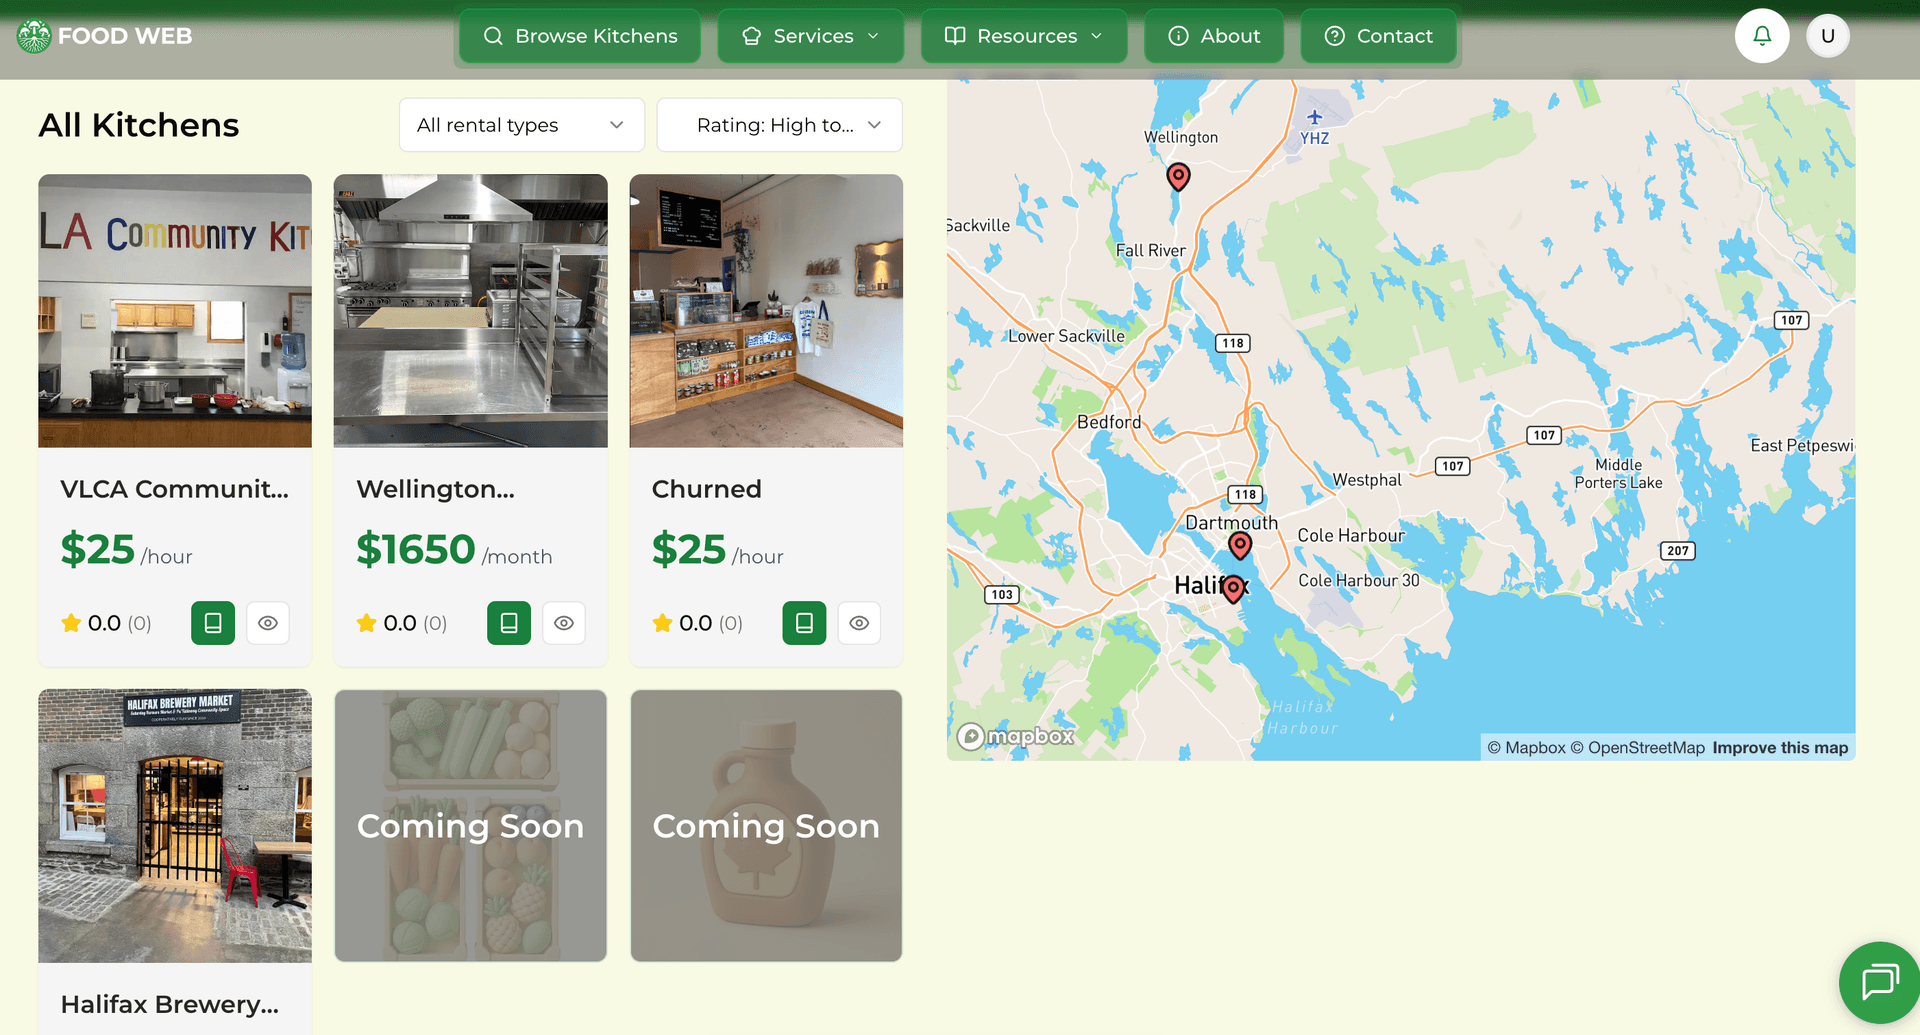Click Improve this map link

coord(1780,748)
